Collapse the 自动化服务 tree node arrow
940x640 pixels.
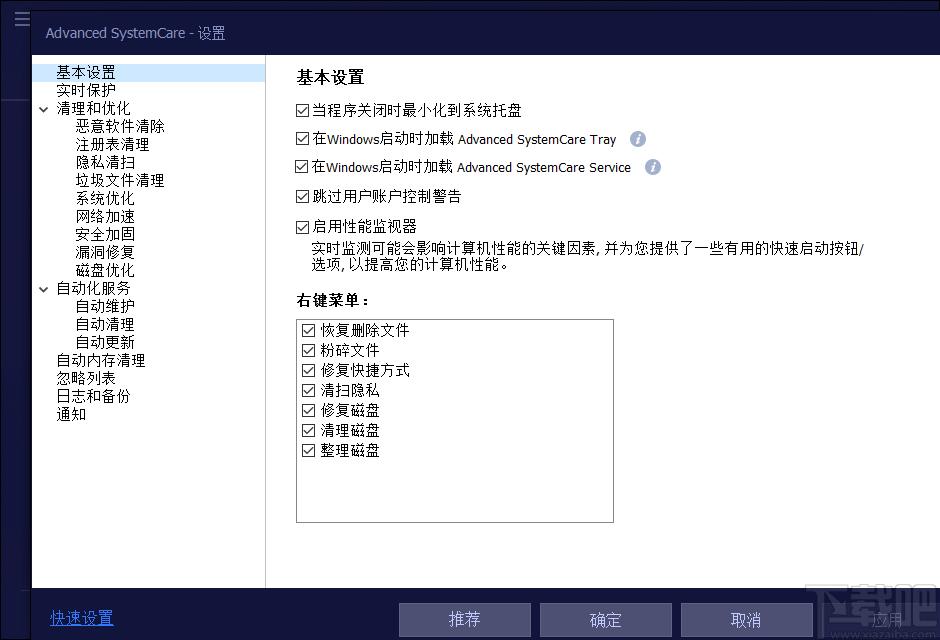pyautogui.click(x=44, y=289)
